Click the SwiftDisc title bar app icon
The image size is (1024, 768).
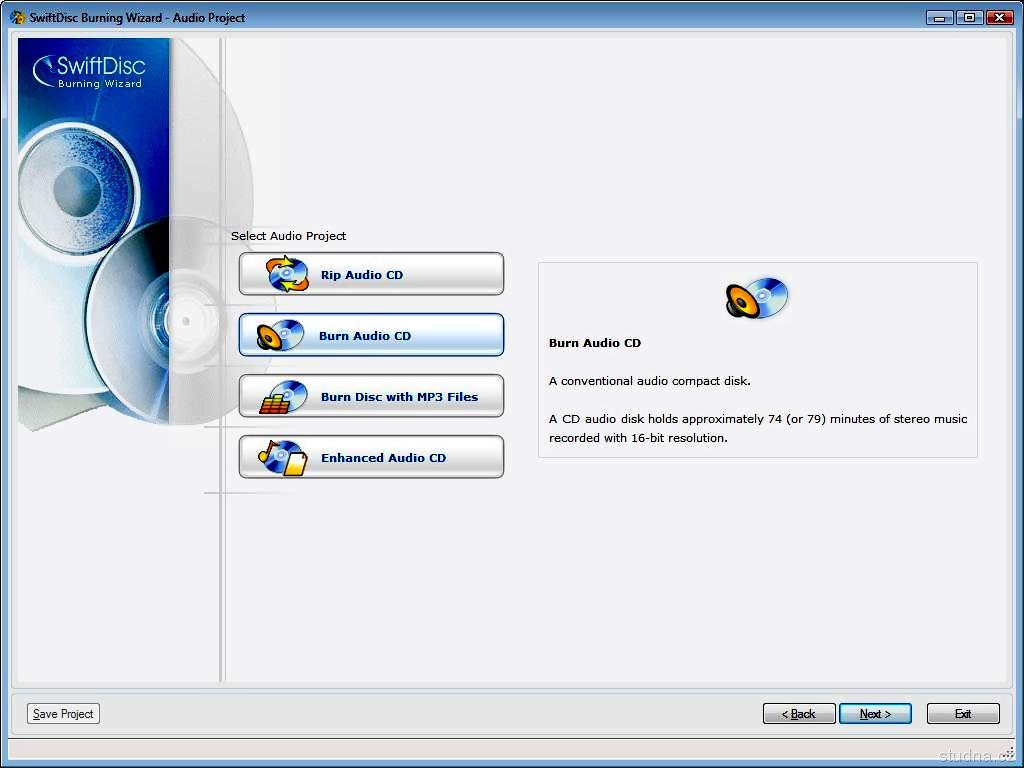pos(18,17)
